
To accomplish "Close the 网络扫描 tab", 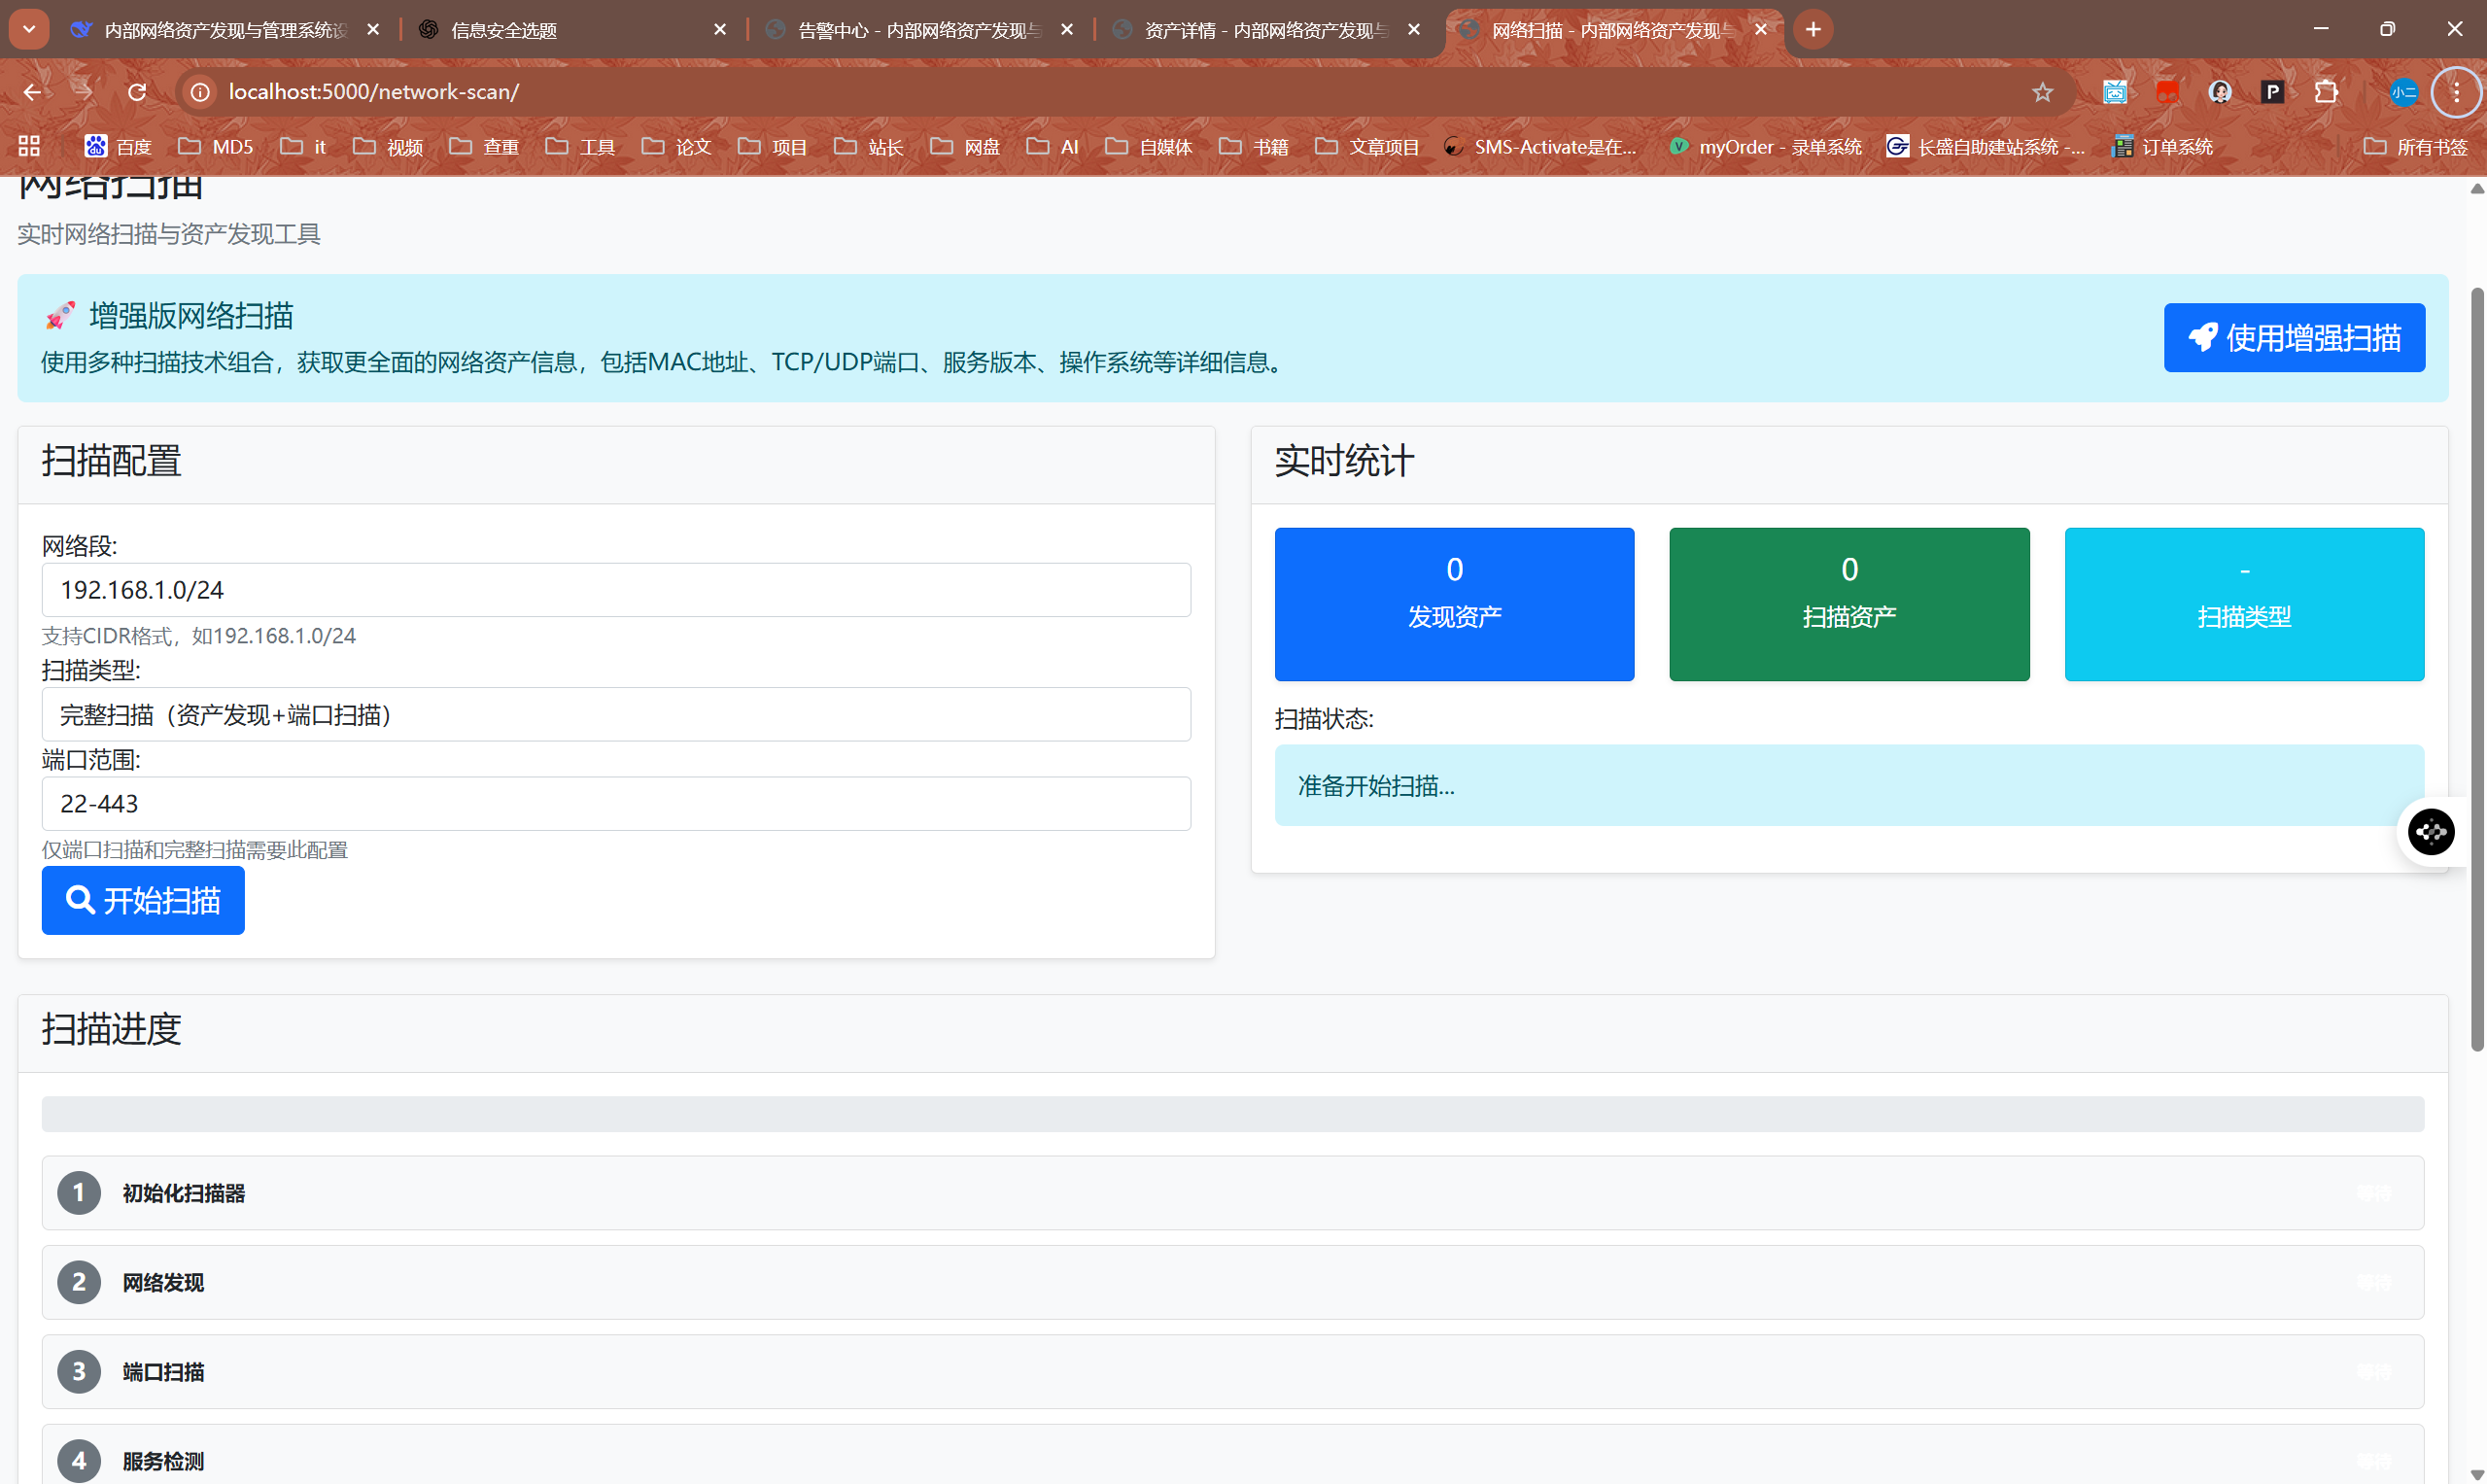I will pos(1761,30).
